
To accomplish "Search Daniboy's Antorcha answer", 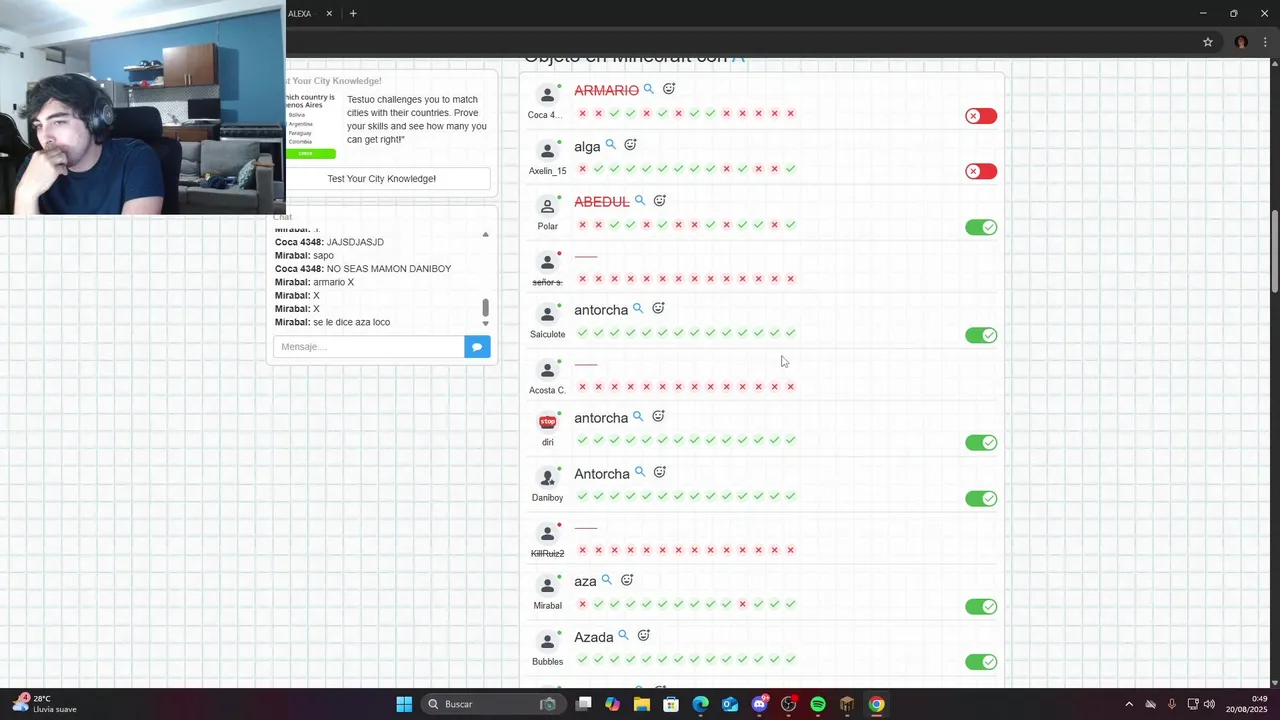I will tap(639, 473).
